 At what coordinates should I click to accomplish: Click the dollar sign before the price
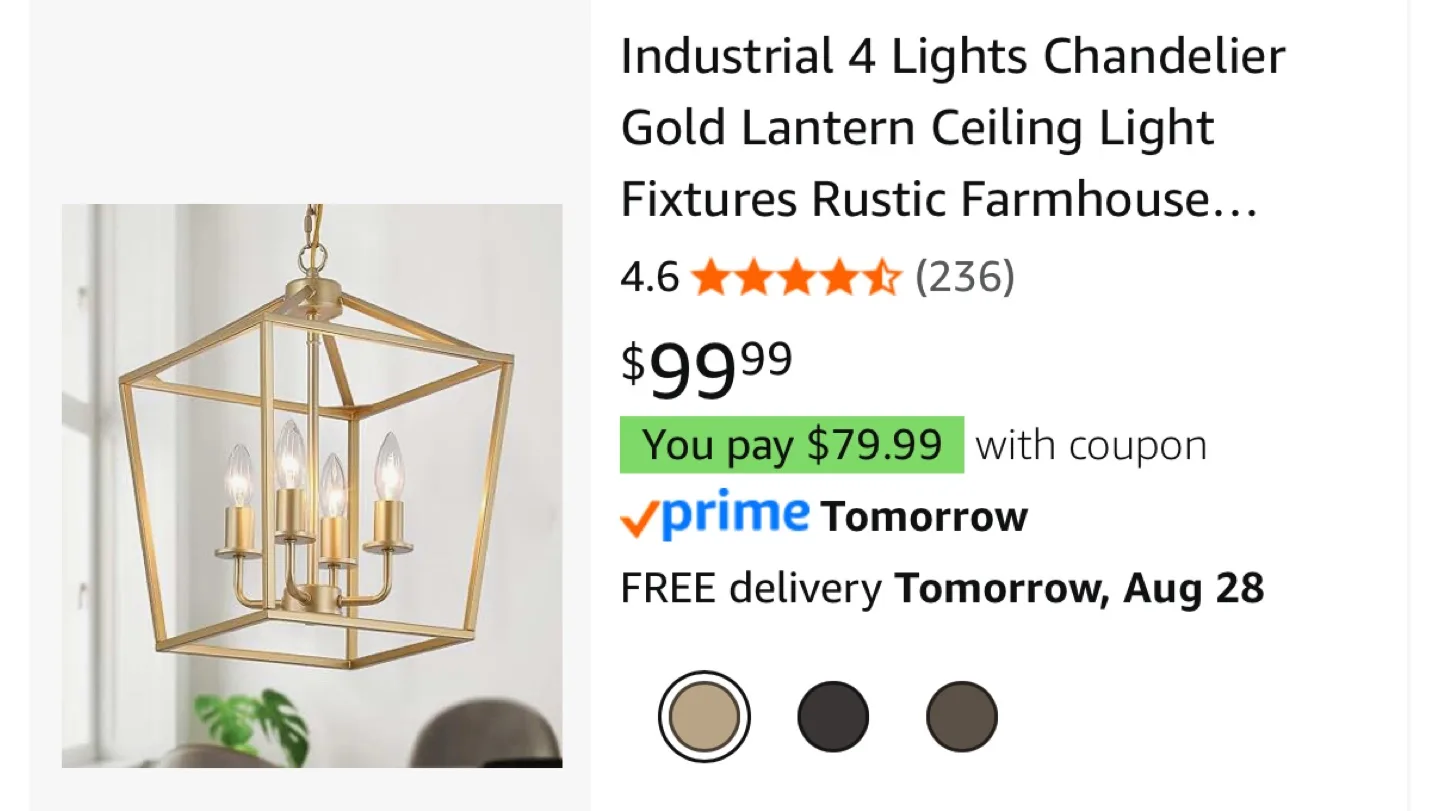click(633, 362)
